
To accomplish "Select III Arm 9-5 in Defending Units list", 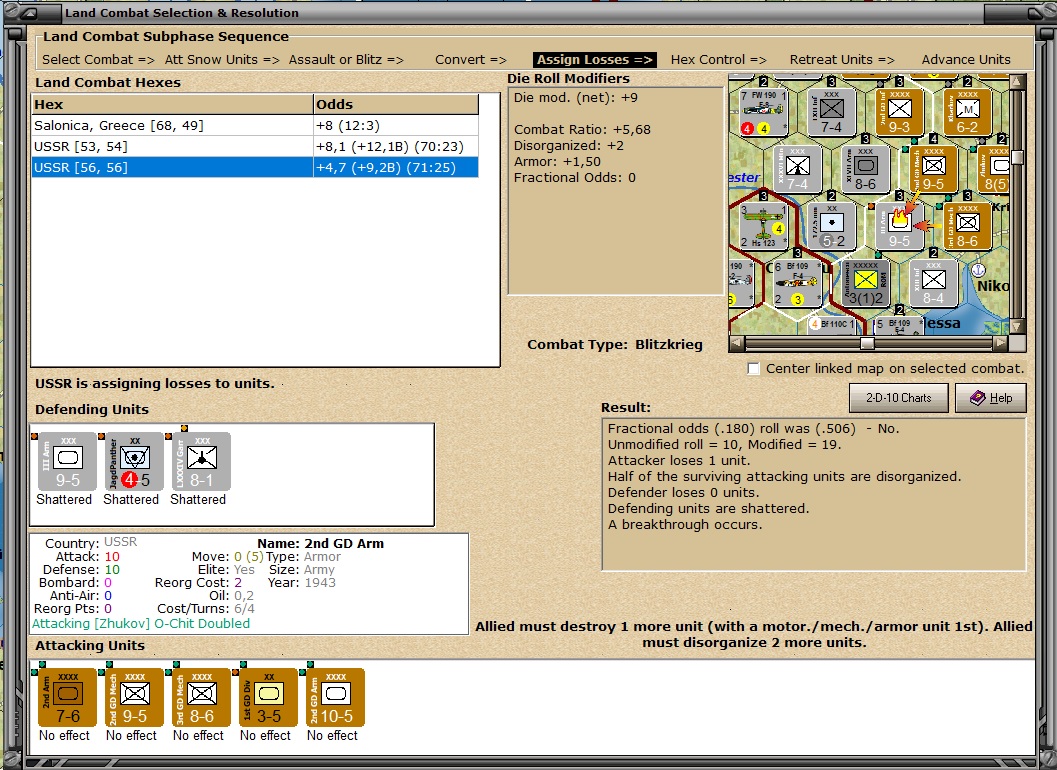I will click(x=66, y=461).
